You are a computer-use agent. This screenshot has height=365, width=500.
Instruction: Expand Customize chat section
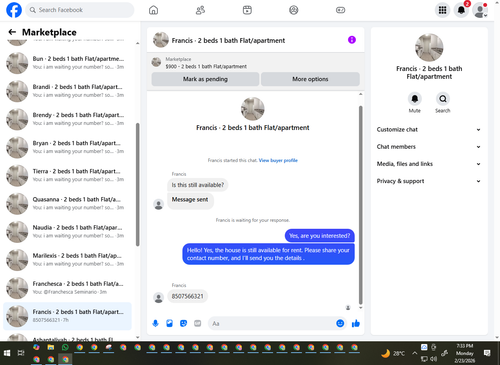coord(429,129)
